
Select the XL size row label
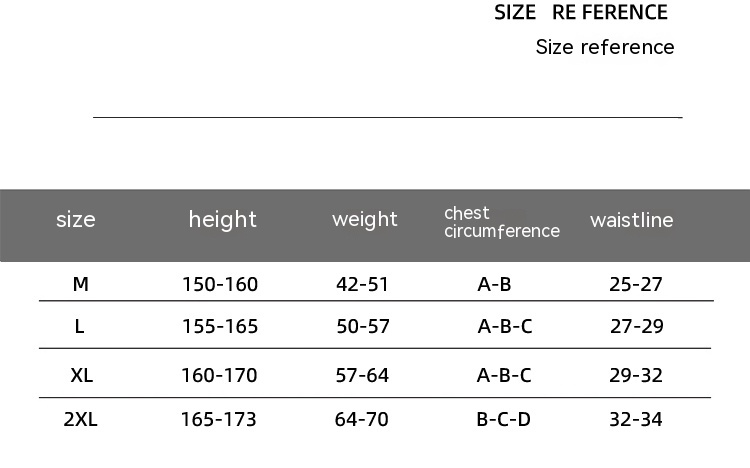pyautogui.click(x=82, y=376)
